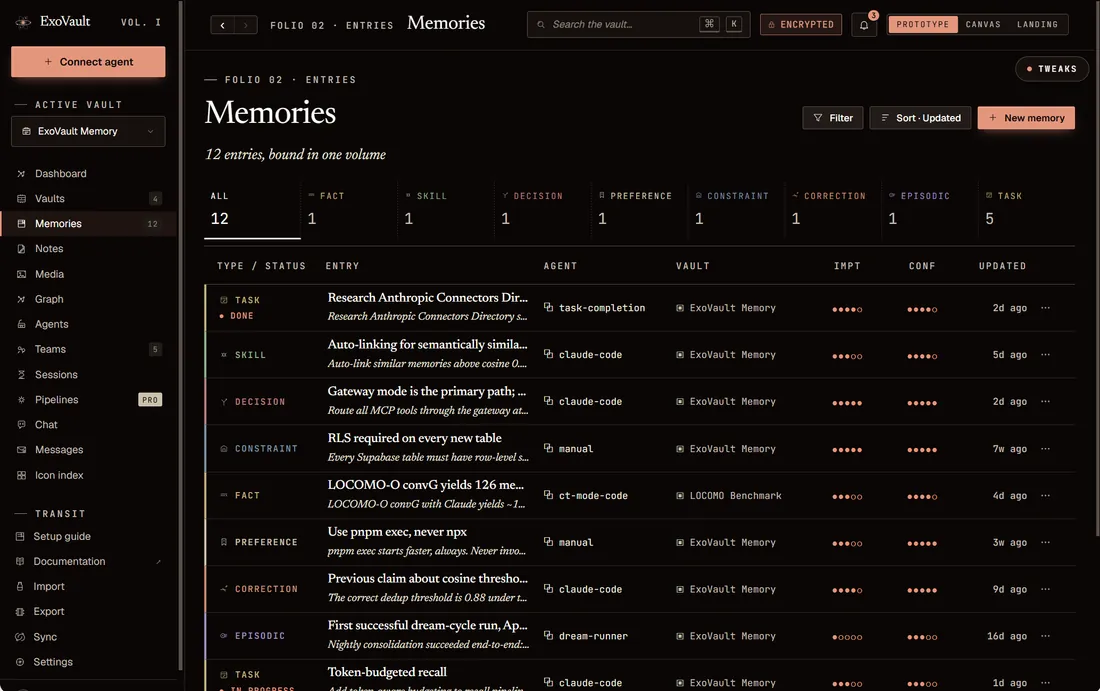Open more options for LOCOMO-O row

pyautogui.click(x=1045, y=495)
